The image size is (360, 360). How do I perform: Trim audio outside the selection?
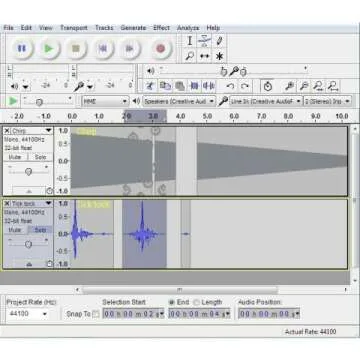(x=194, y=86)
